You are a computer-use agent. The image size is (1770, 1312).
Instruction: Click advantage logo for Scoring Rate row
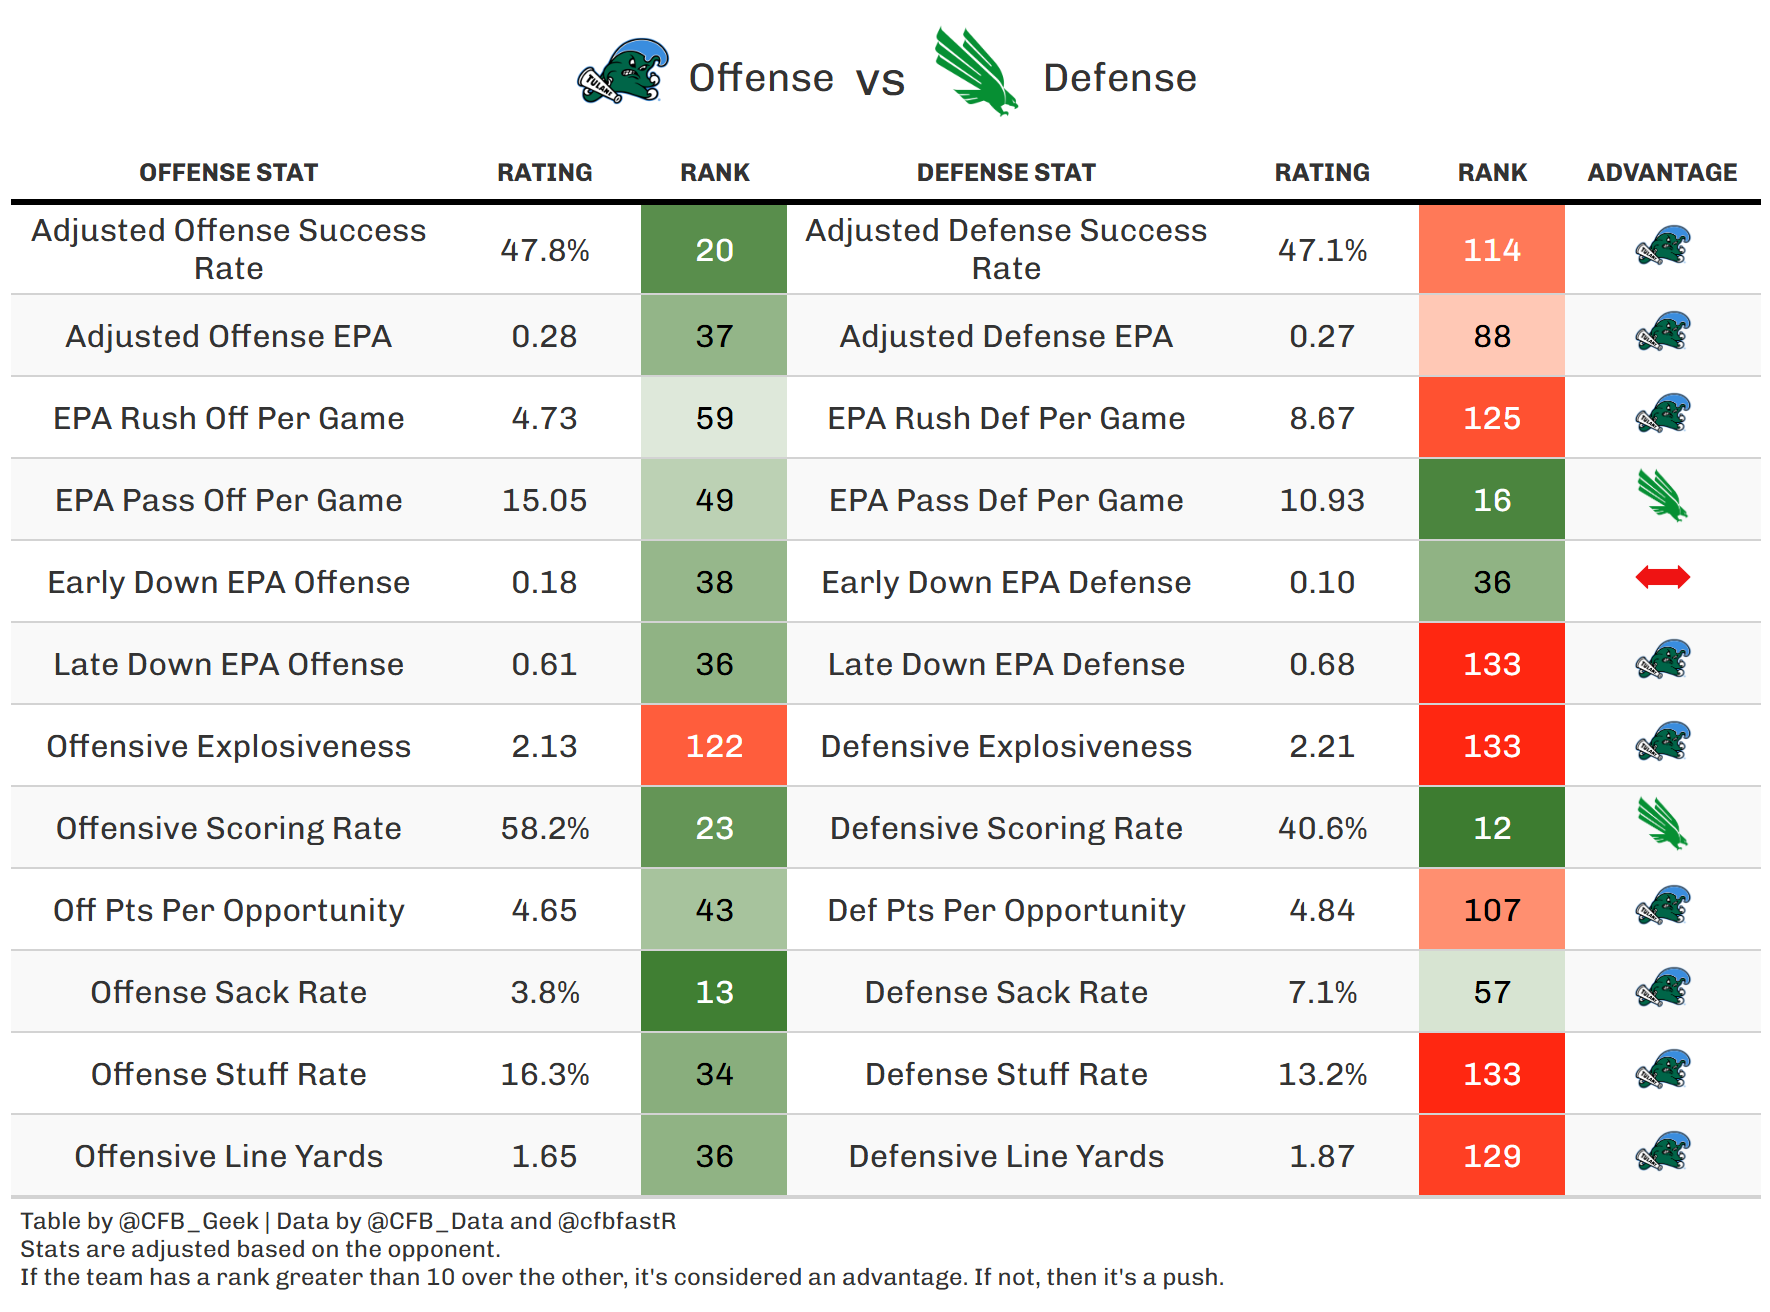tap(1662, 824)
